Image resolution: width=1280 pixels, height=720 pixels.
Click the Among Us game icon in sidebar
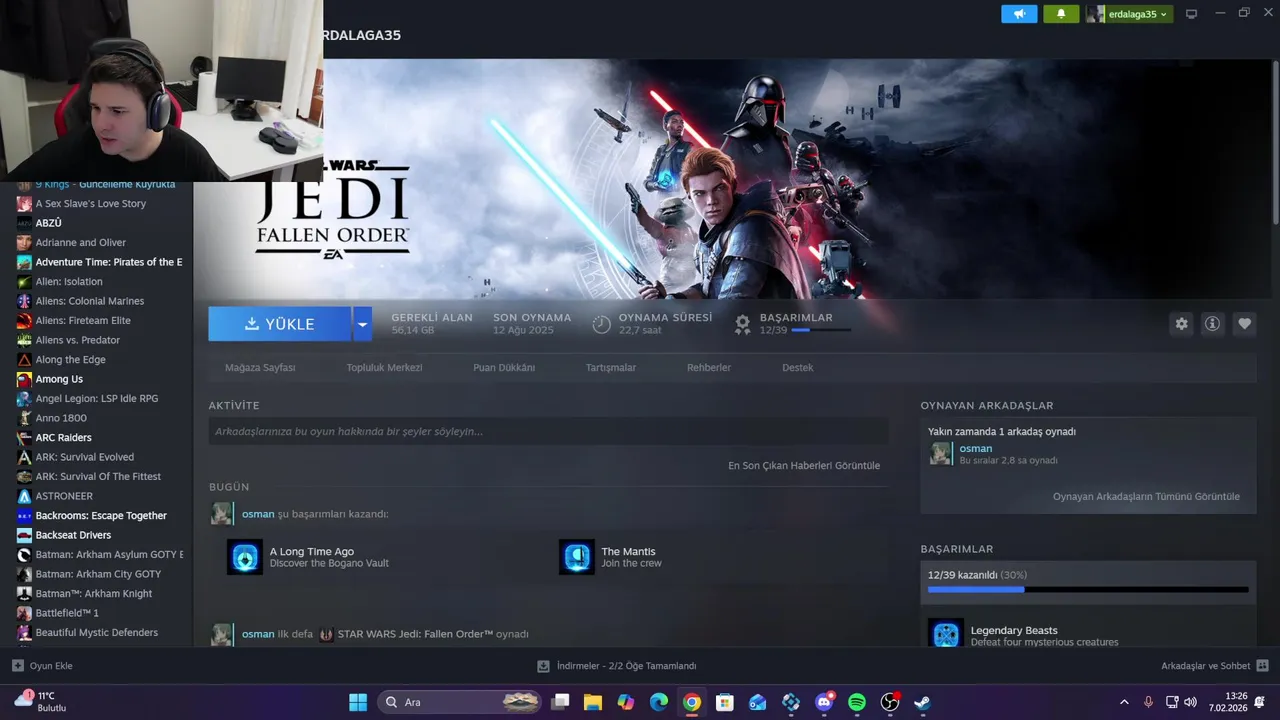[x=24, y=379]
